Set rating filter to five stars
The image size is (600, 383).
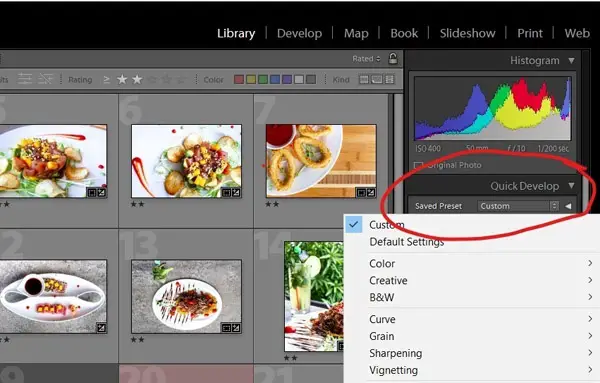coord(181,80)
